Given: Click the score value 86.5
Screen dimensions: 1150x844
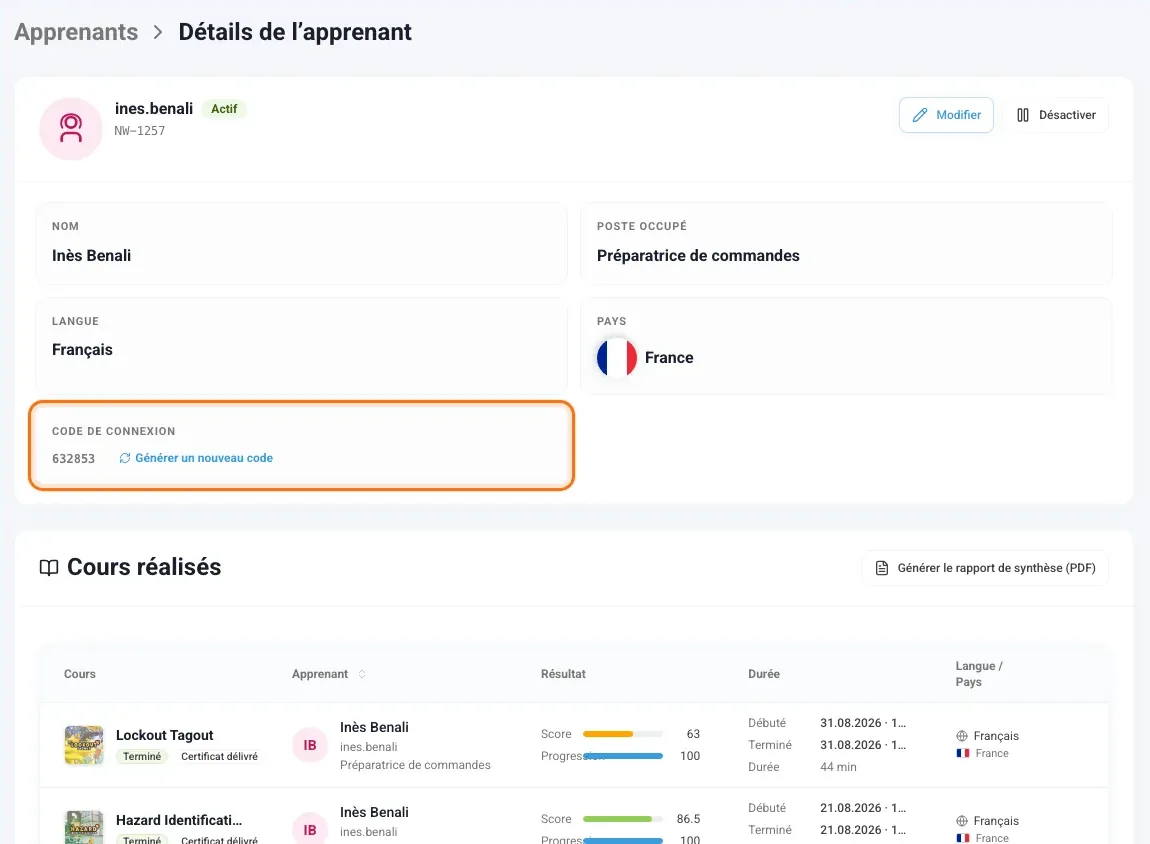Looking at the screenshot, I should click(x=688, y=819).
